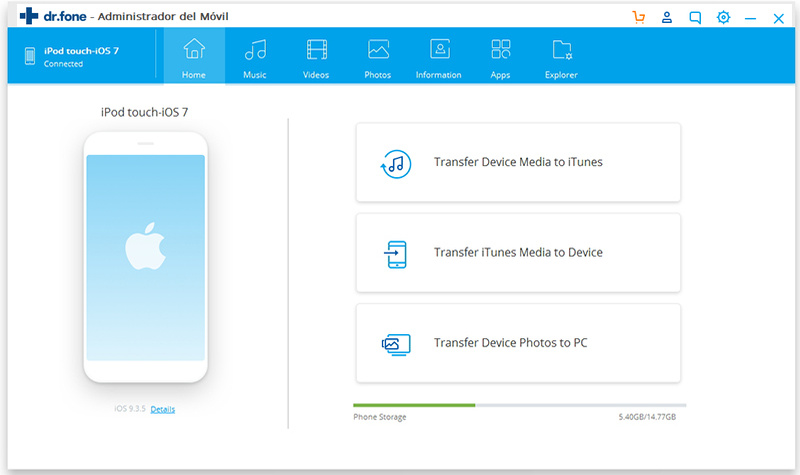The width and height of the screenshot is (800, 475).
Task: Click the 5.40GB/14.77GB storage text
Action: coord(647,417)
